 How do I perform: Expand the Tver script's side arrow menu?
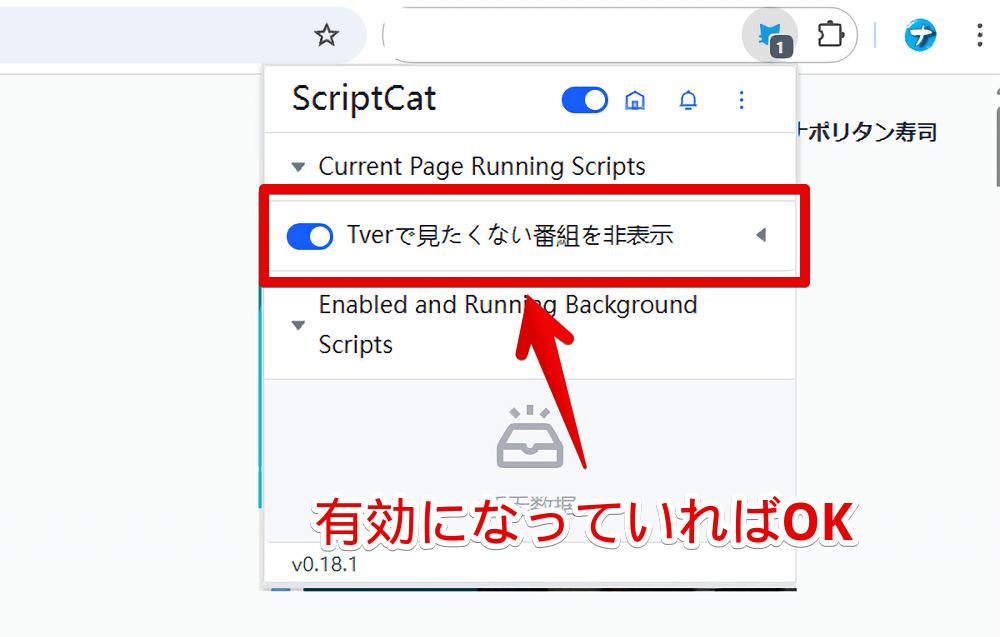point(761,235)
